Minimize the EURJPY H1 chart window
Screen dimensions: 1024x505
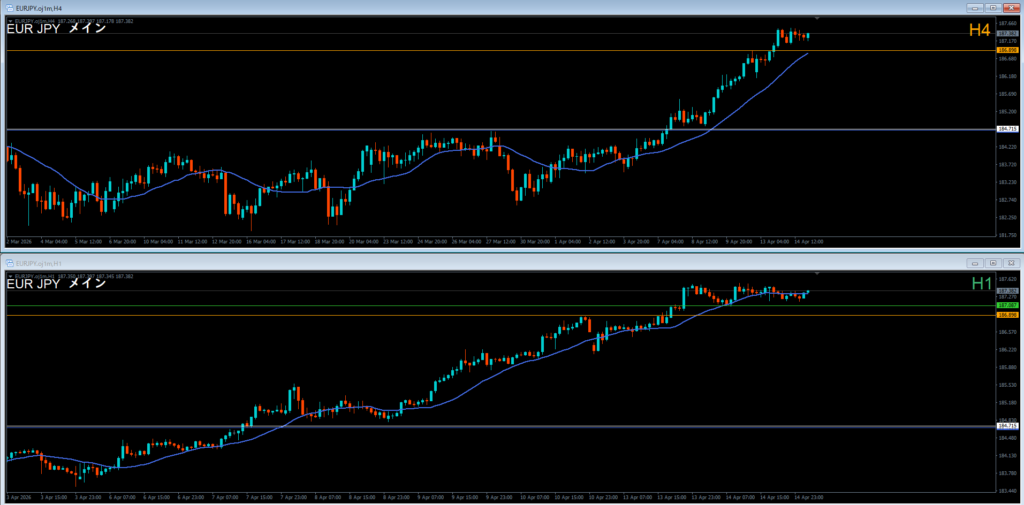pos(973,263)
